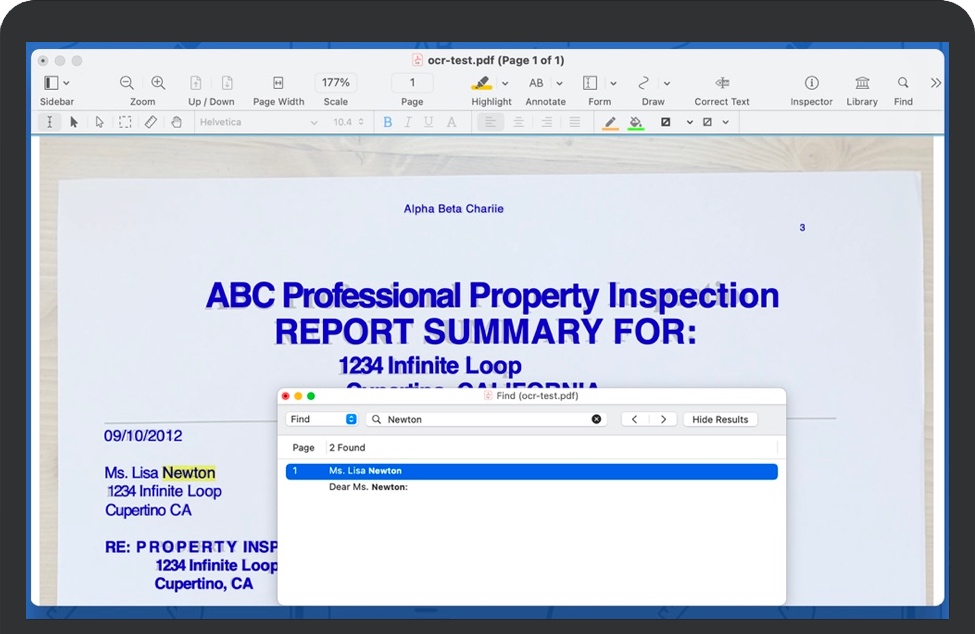Go to next search match arrow
Viewport: 975px width, 634px height.
(663, 419)
